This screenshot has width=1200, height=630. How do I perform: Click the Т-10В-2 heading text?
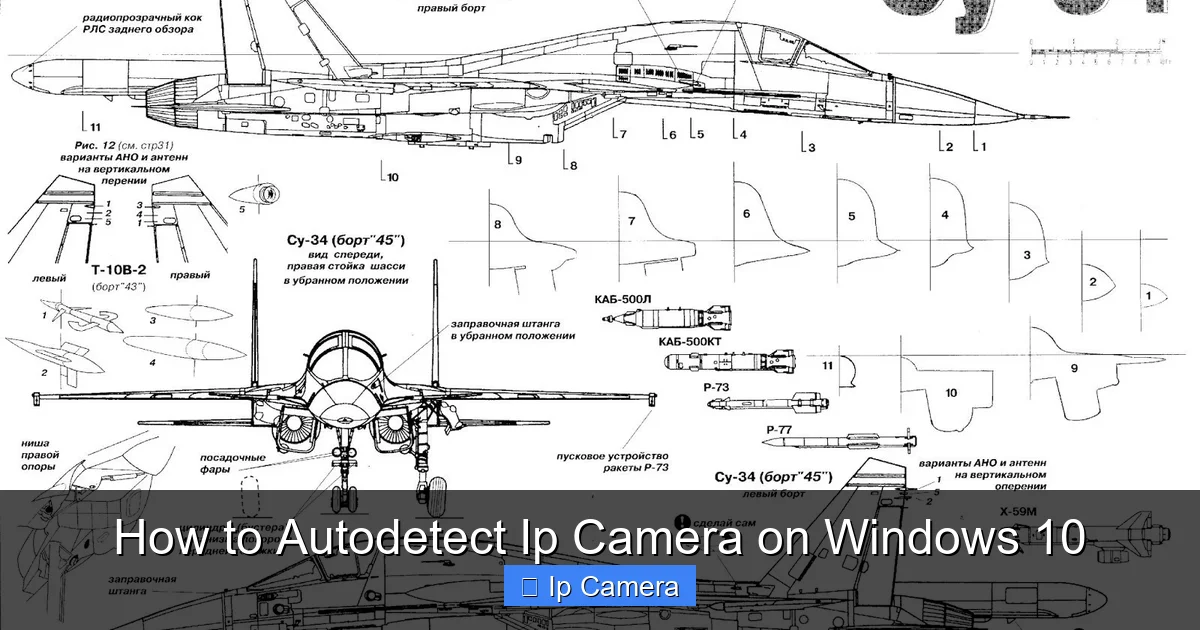coord(118,270)
